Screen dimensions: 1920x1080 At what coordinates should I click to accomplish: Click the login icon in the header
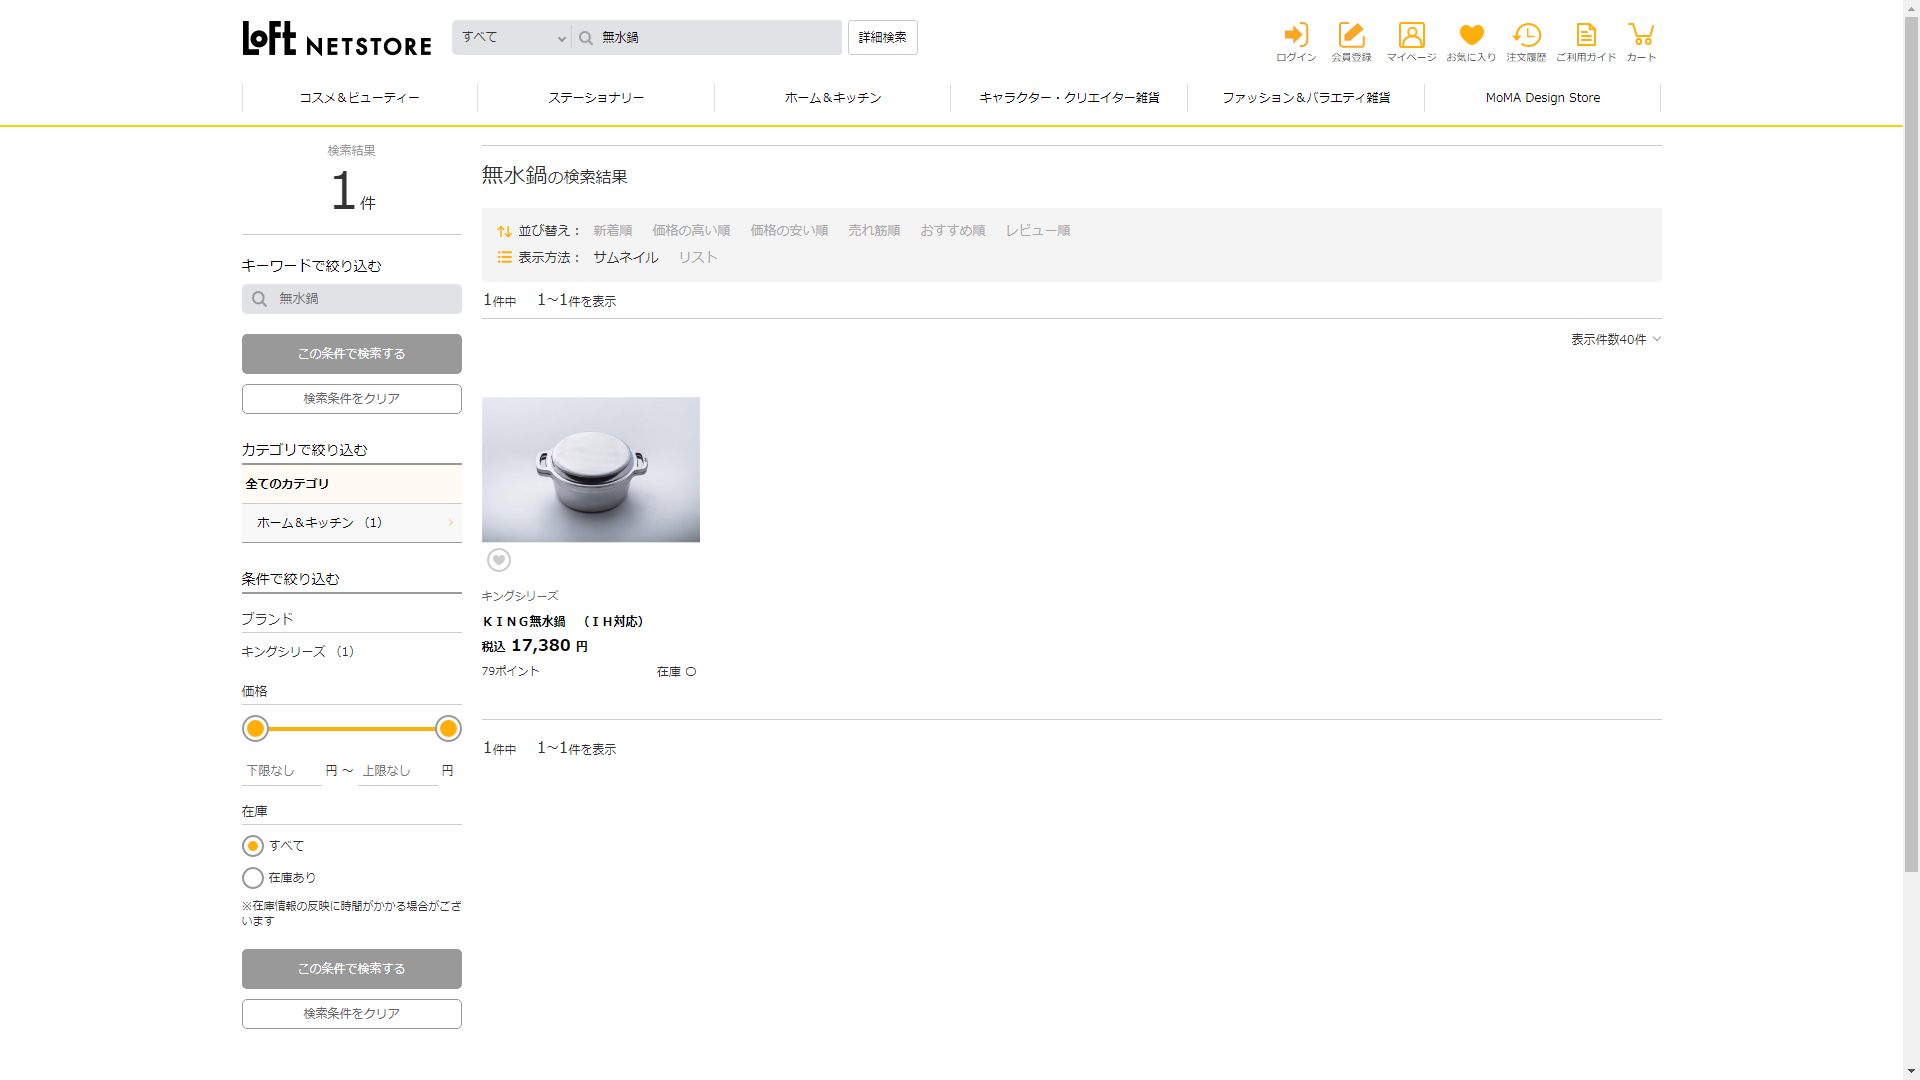coord(1296,36)
